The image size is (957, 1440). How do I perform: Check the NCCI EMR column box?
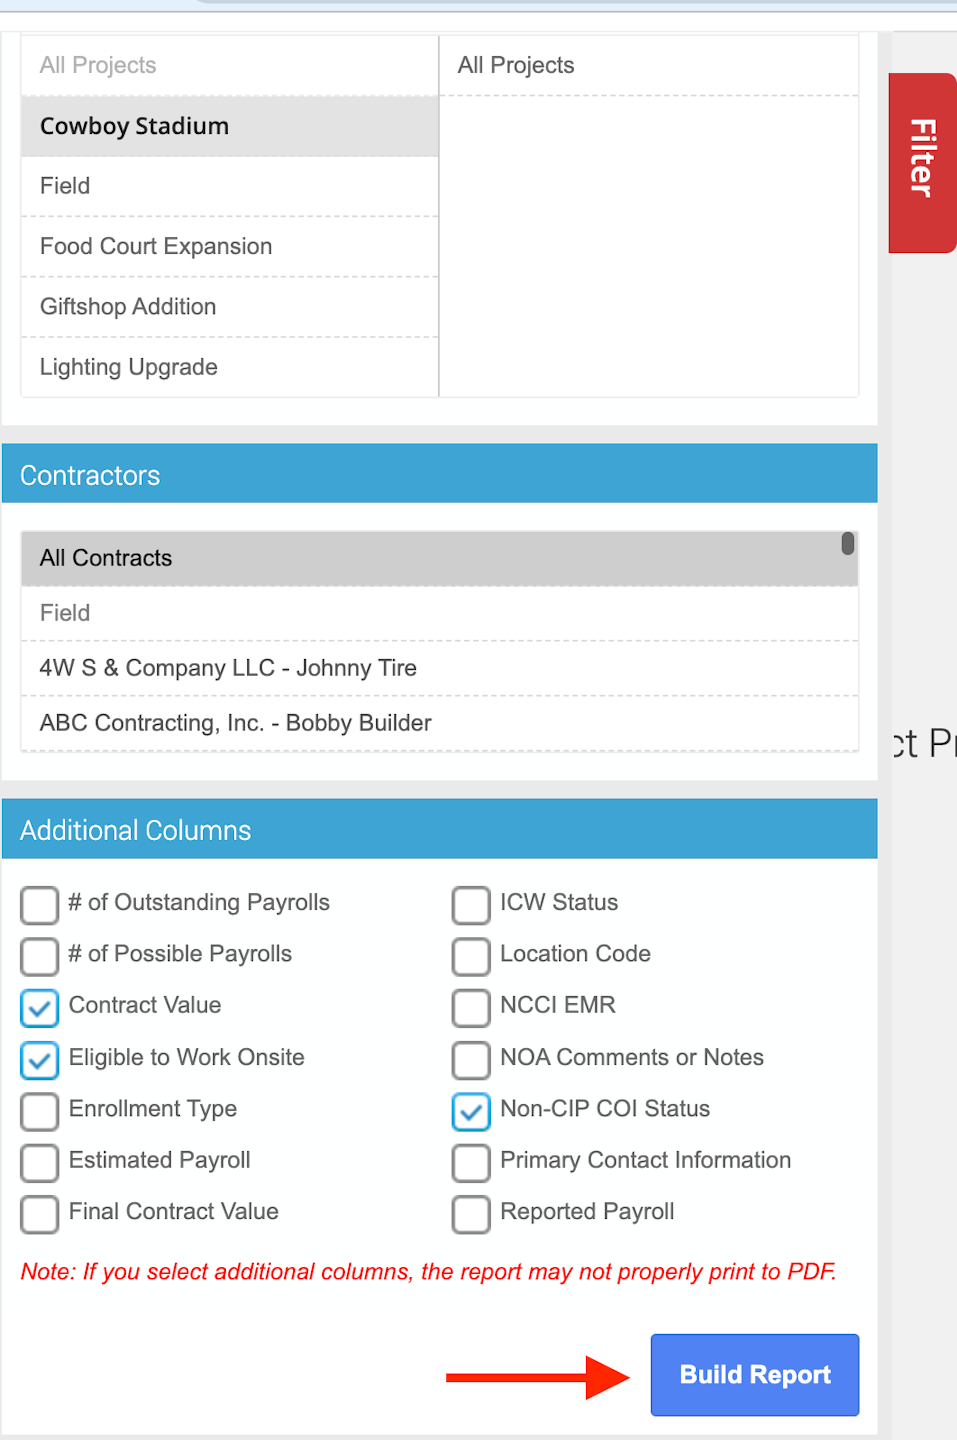coord(471,1007)
